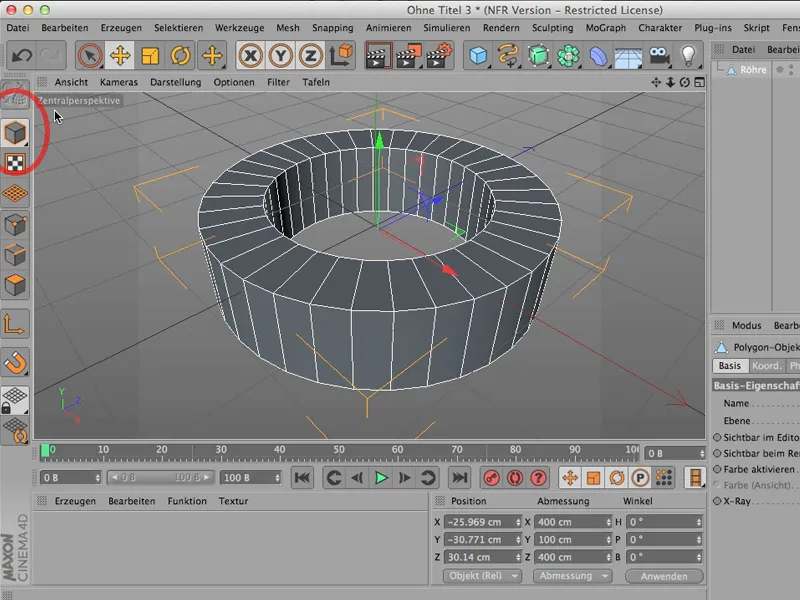
Task: Enable Polygons mode in left sidebar
Action: [16, 285]
